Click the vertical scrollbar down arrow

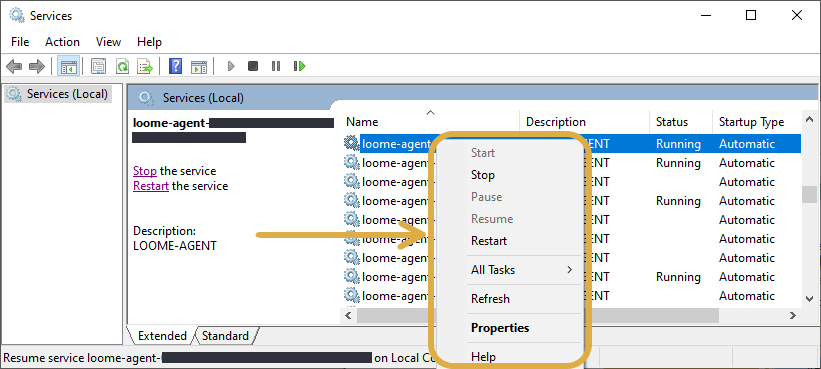coord(809,299)
